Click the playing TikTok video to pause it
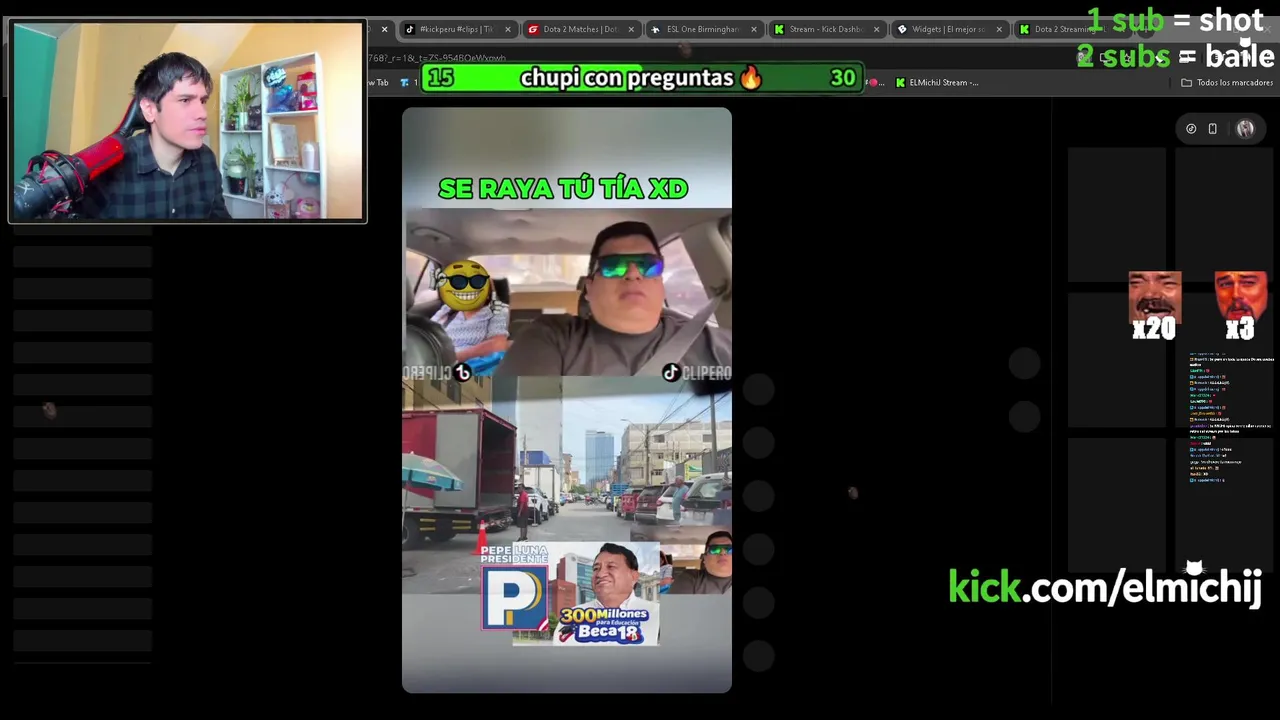The image size is (1280, 720). click(x=567, y=400)
